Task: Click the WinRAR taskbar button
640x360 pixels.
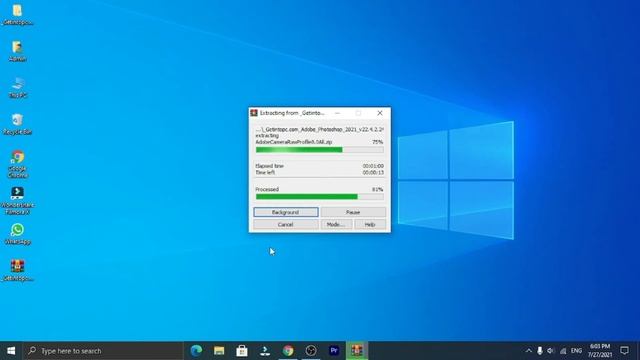Action: point(357,351)
